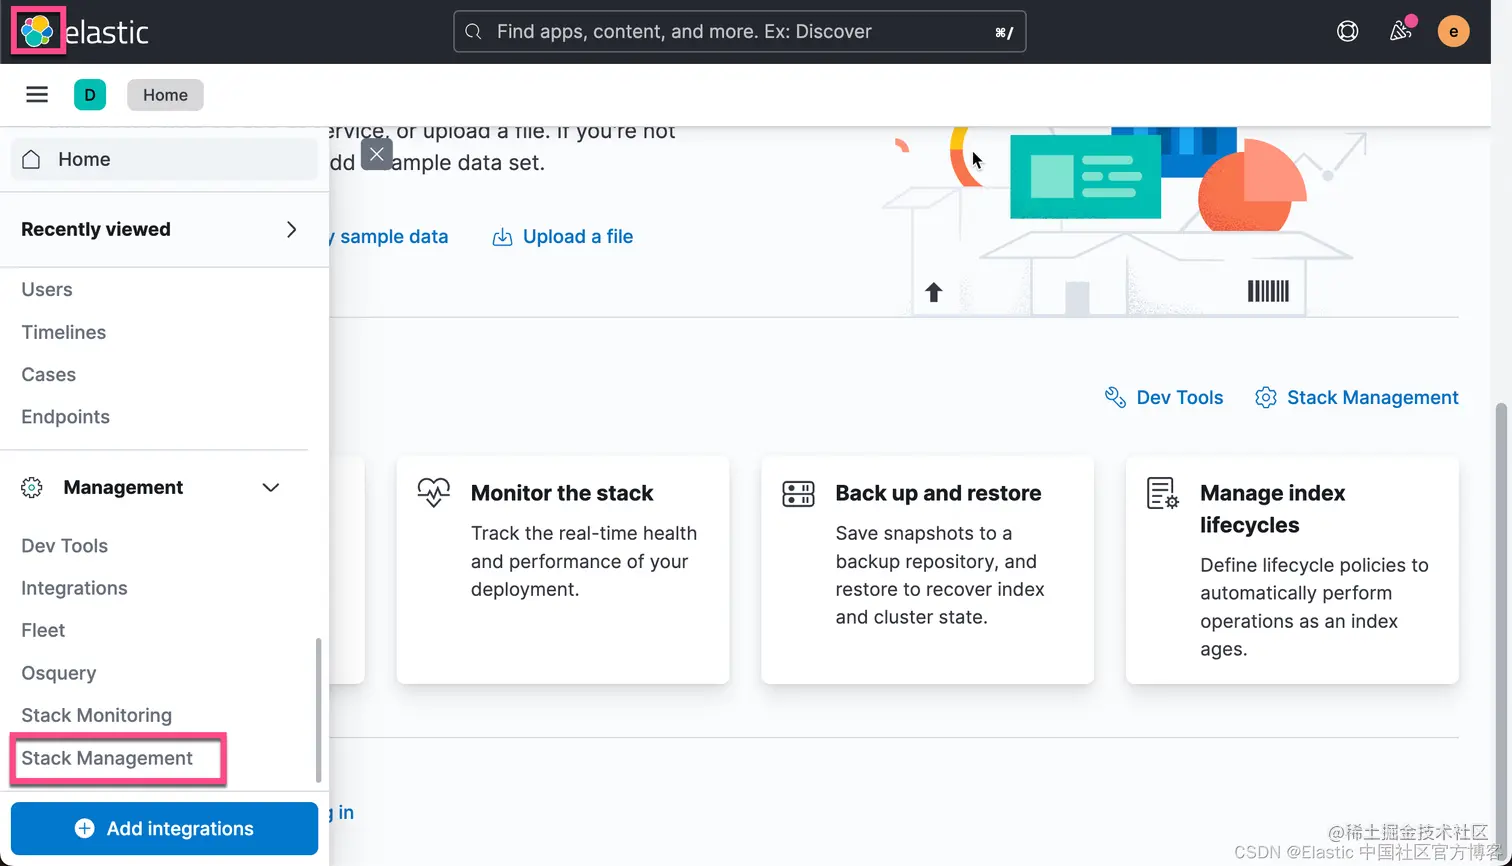Open the Back up and restore card
The width and height of the screenshot is (1512, 866).
(x=927, y=570)
